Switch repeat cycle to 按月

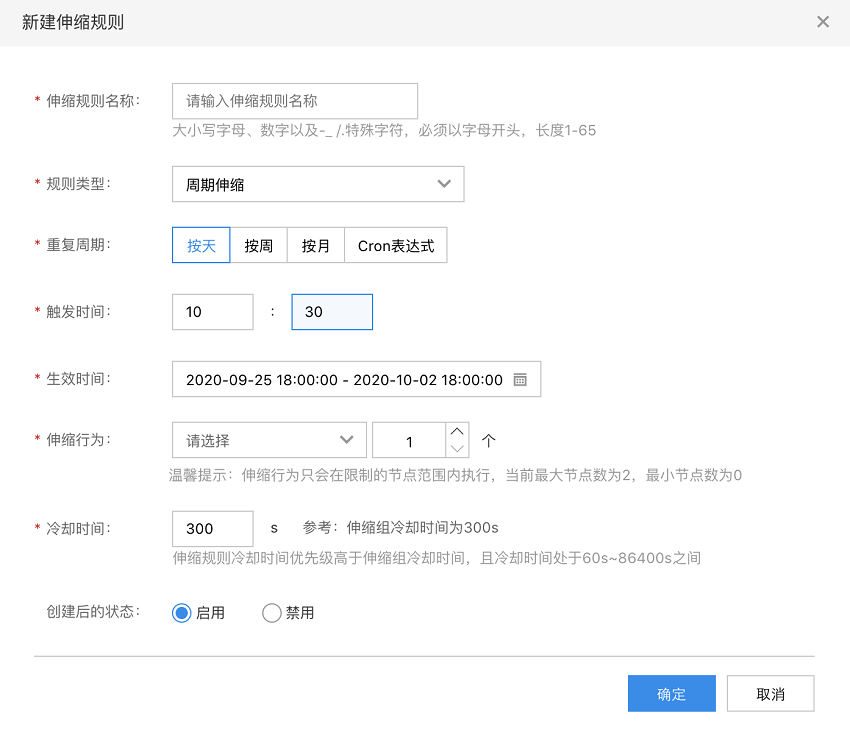(x=316, y=246)
